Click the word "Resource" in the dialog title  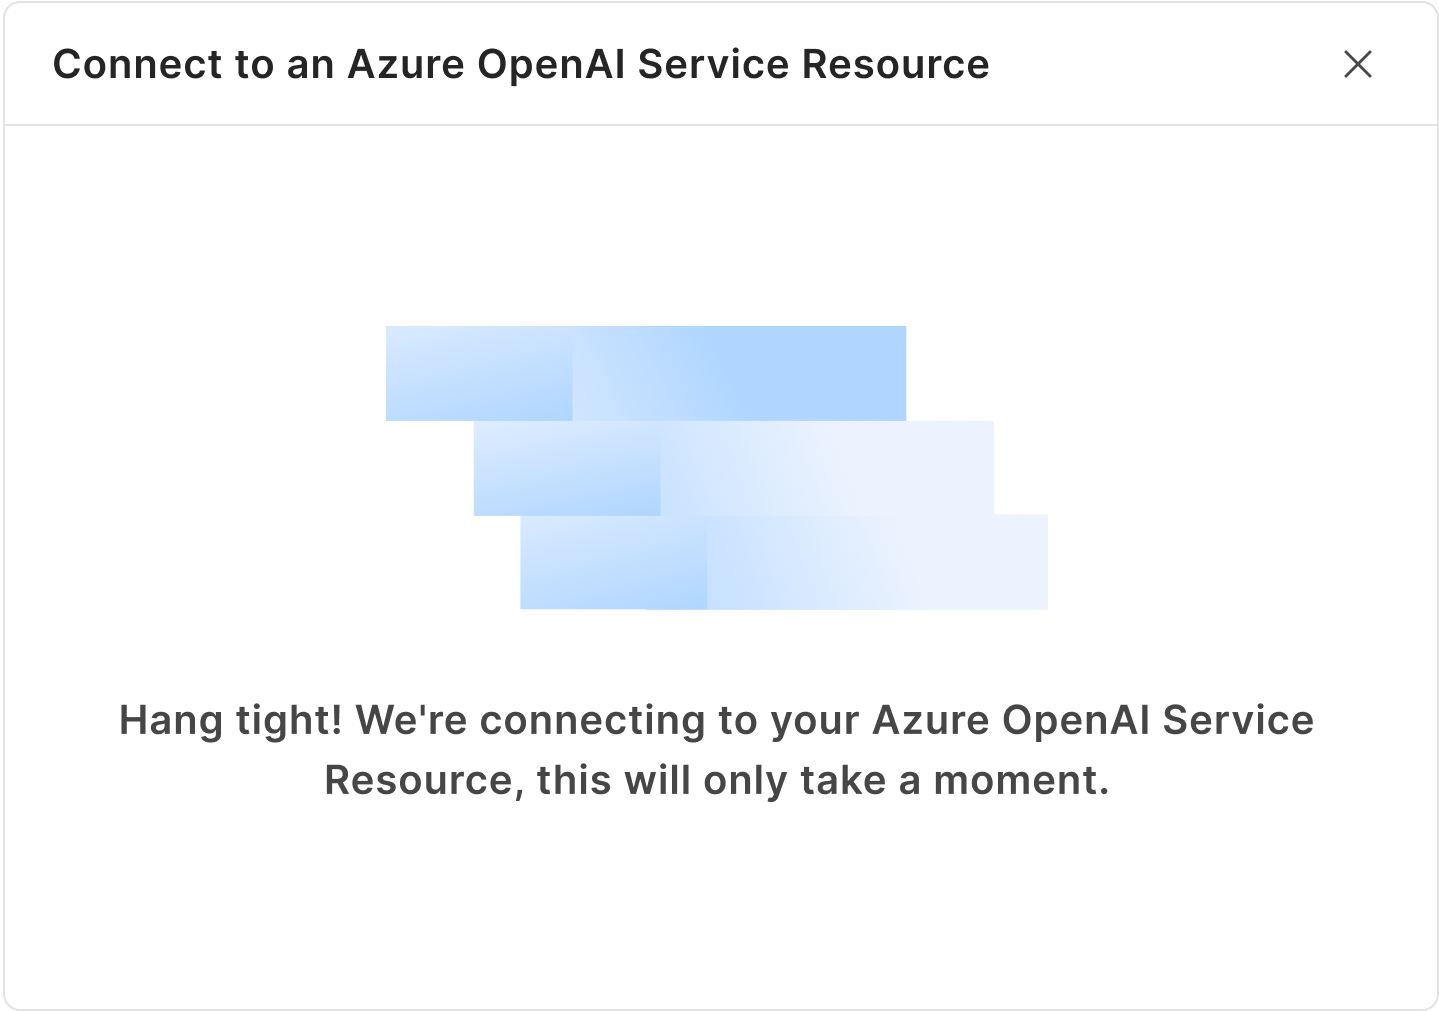[x=896, y=64]
